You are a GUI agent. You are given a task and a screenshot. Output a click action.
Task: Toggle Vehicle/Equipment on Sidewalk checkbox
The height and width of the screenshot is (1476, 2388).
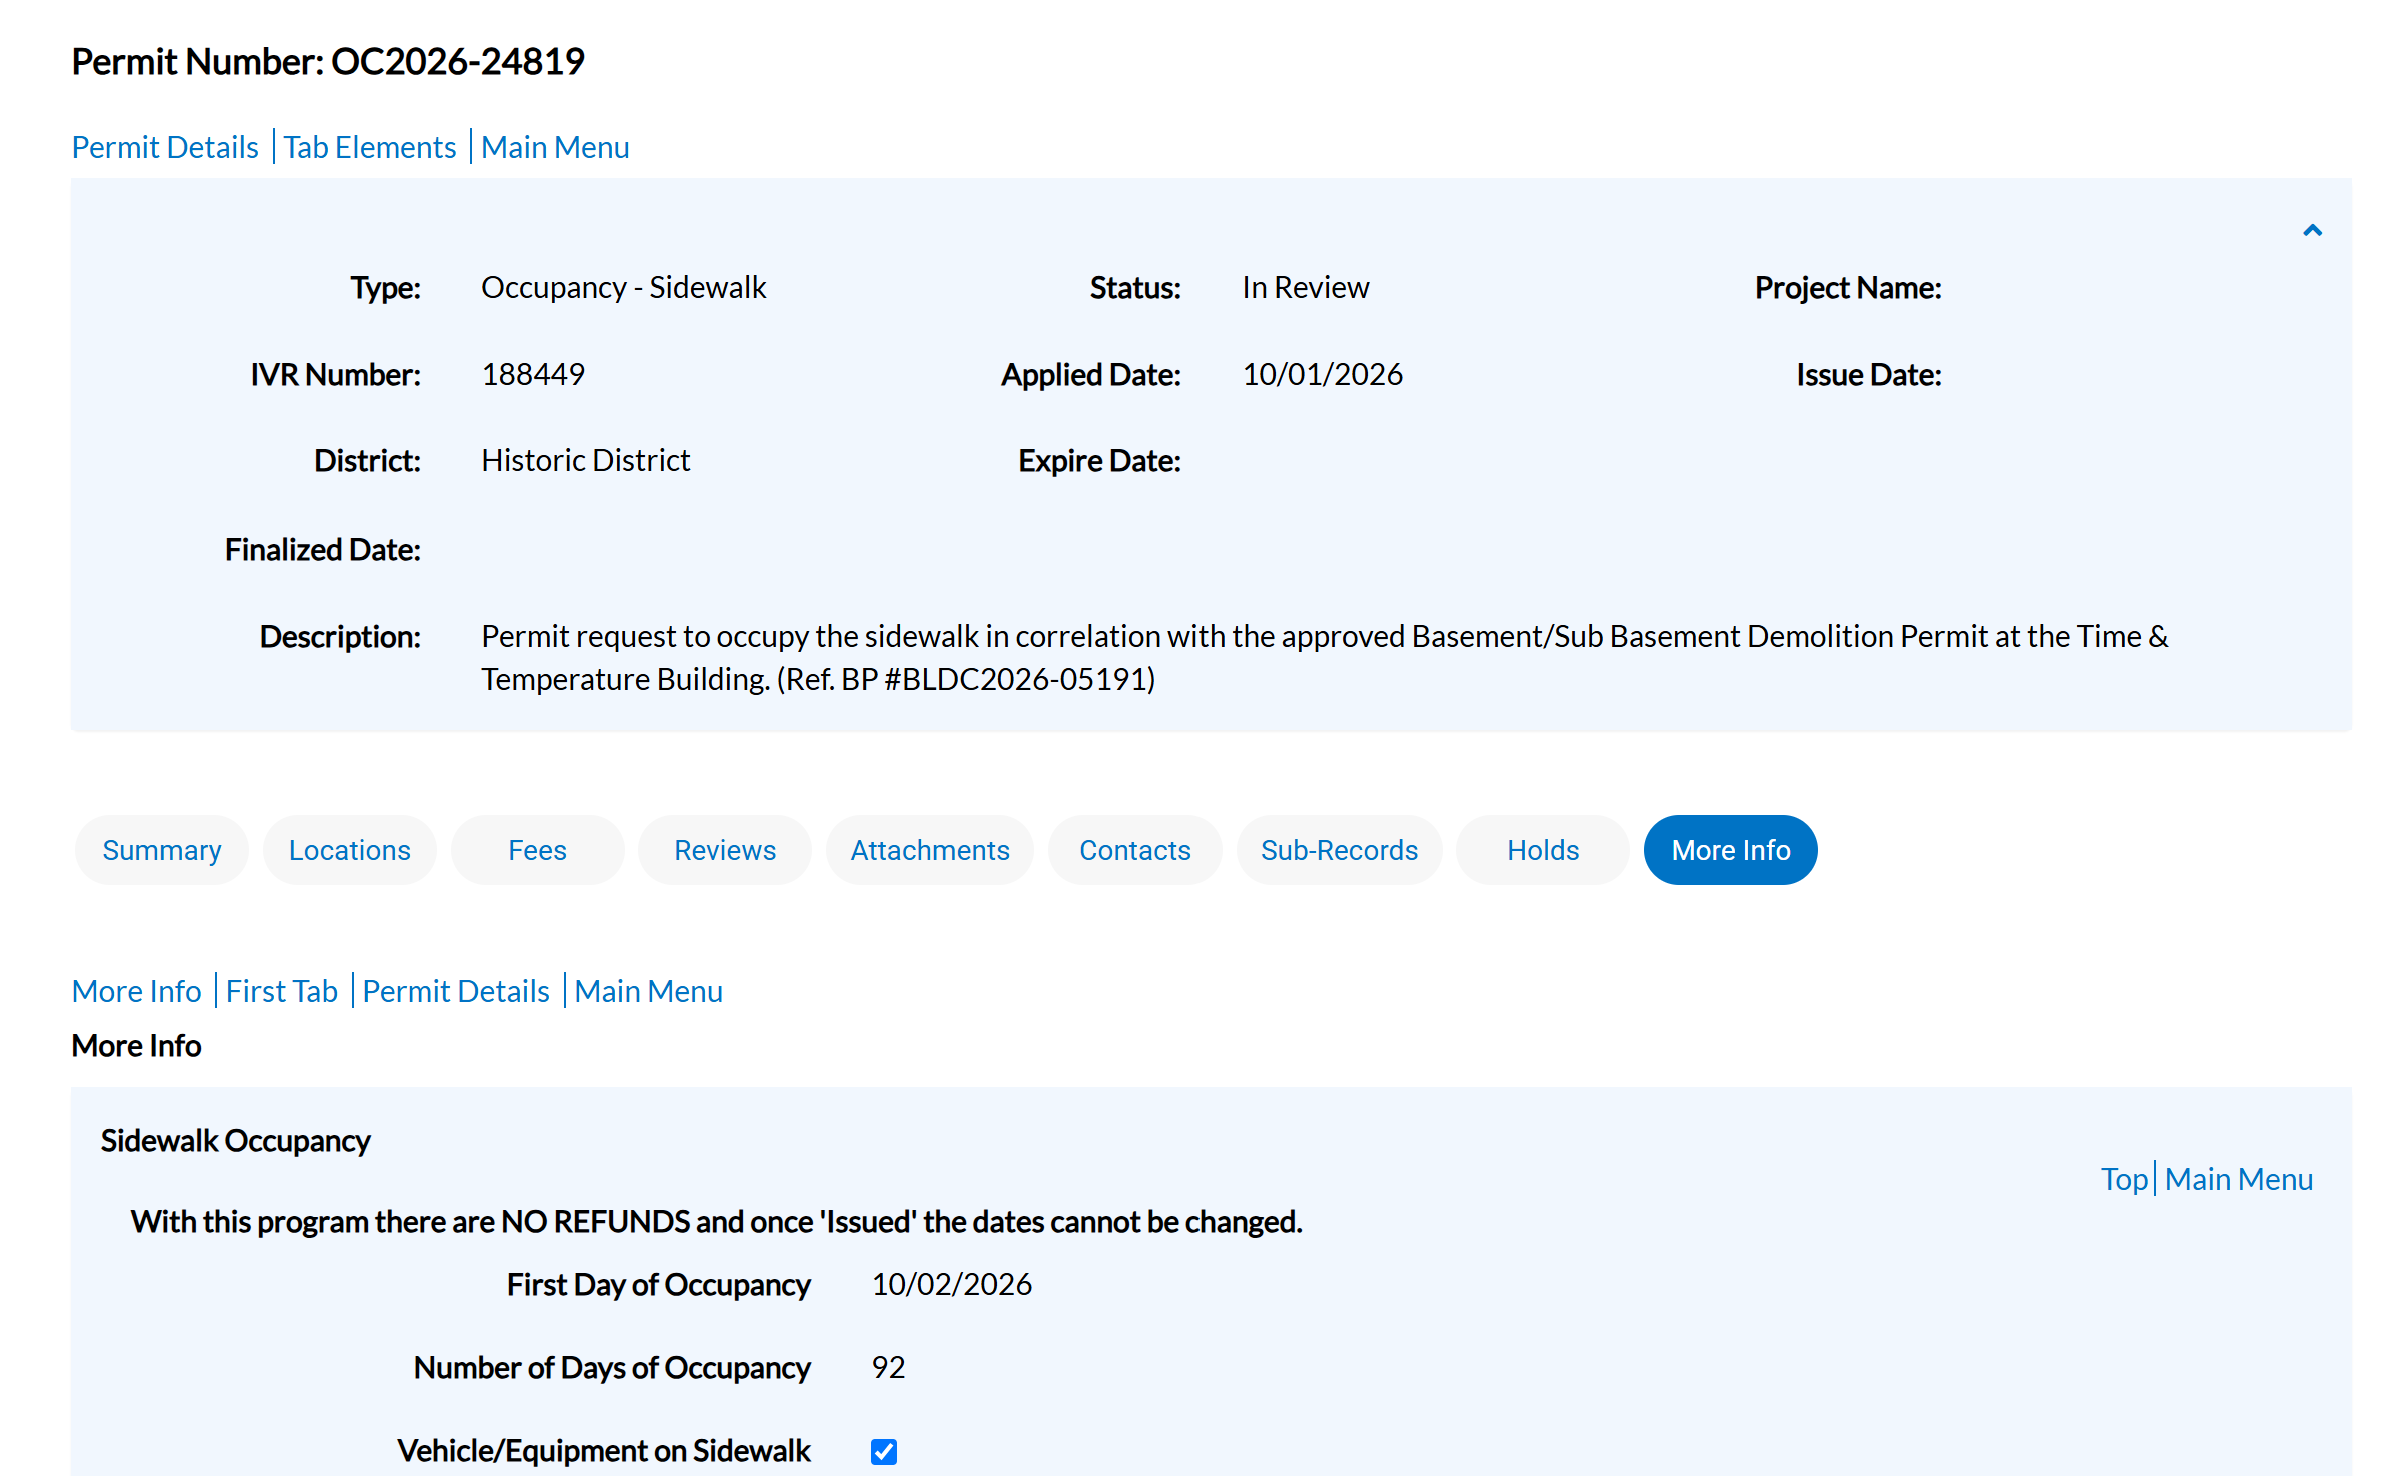pyautogui.click(x=884, y=1451)
